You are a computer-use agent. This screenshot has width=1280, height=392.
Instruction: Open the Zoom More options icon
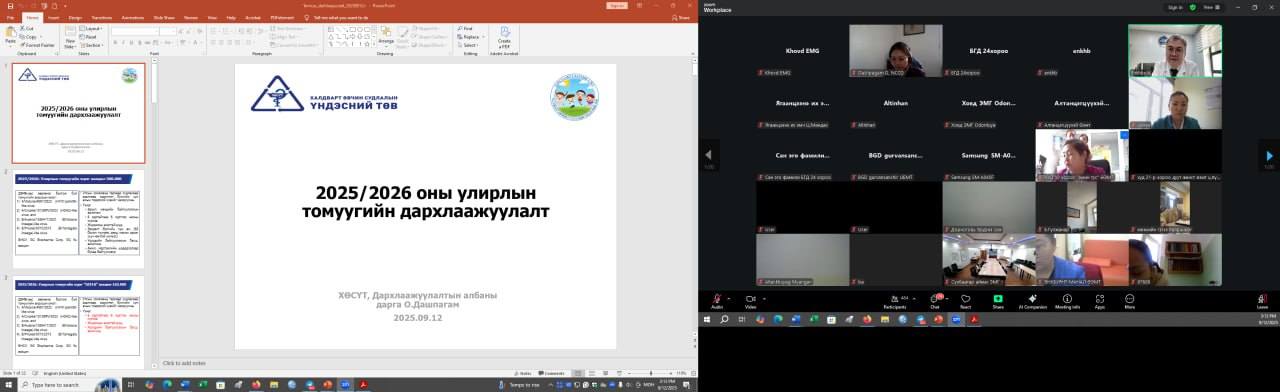(x=1130, y=299)
